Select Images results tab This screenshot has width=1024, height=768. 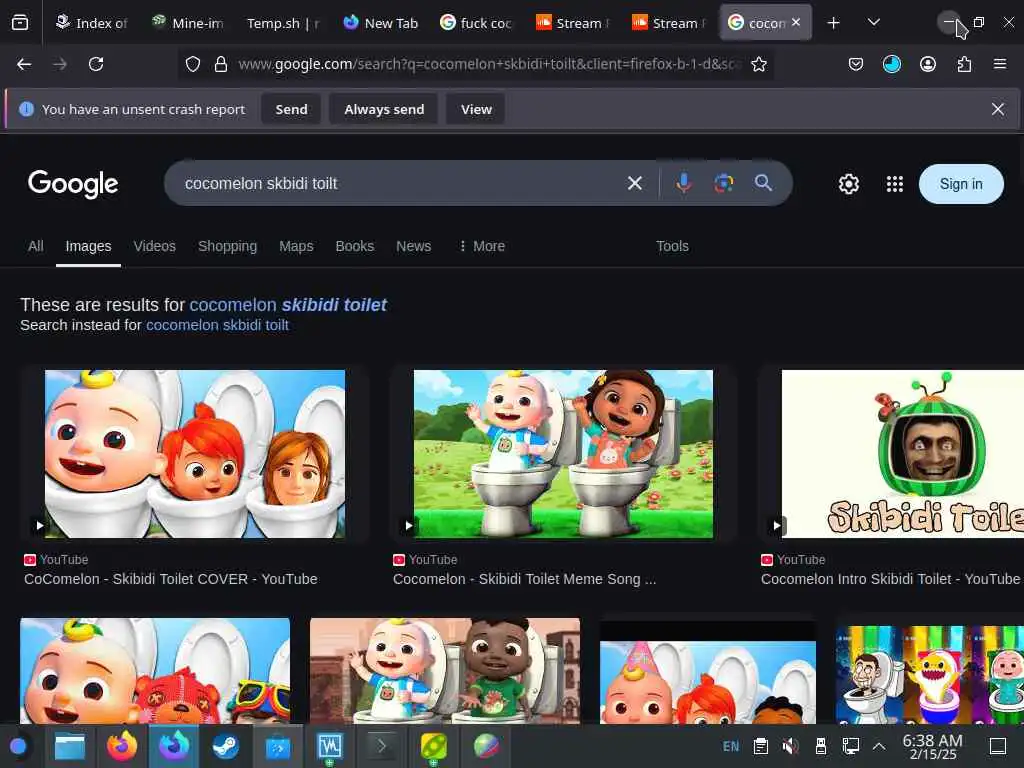pos(88,246)
